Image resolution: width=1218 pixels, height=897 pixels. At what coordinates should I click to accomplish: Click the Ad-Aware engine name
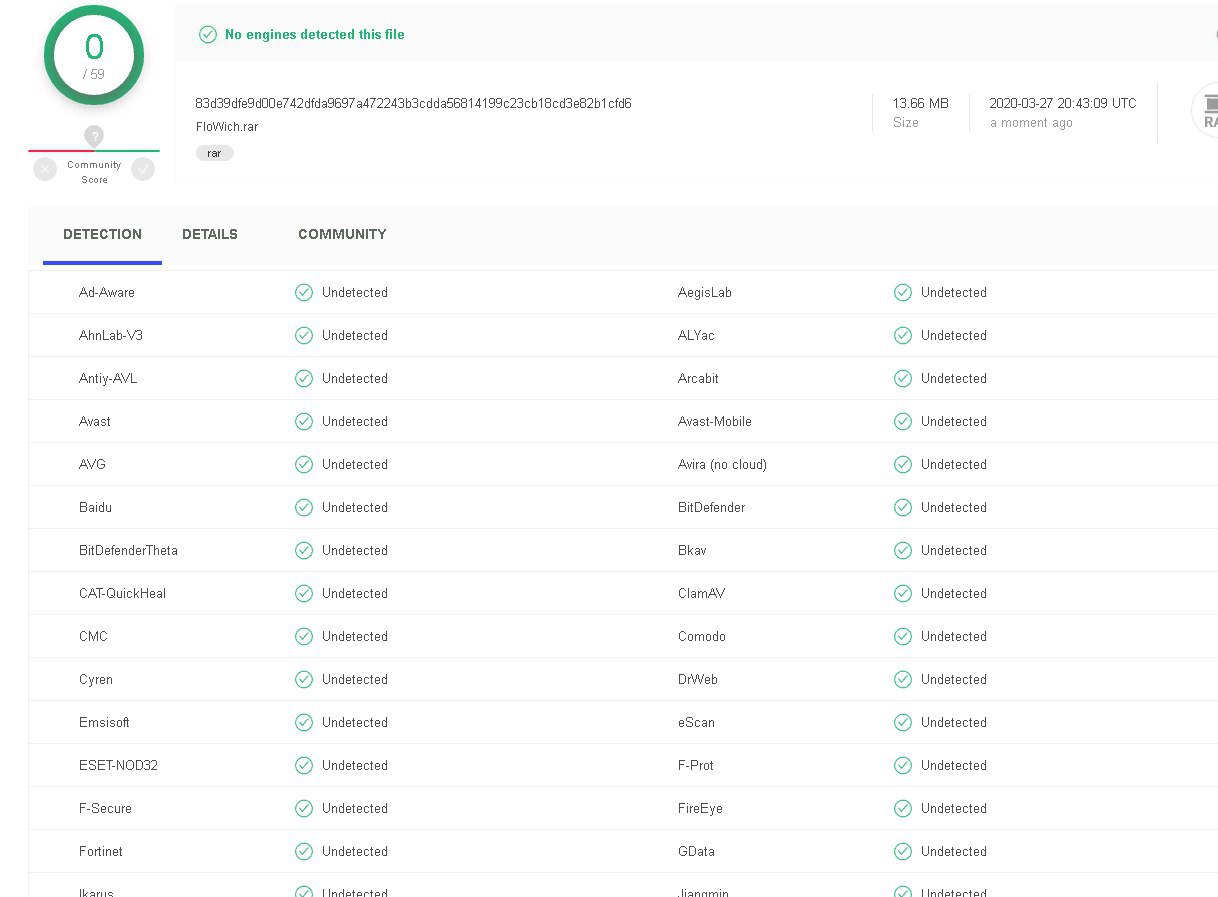coord(107,292)
